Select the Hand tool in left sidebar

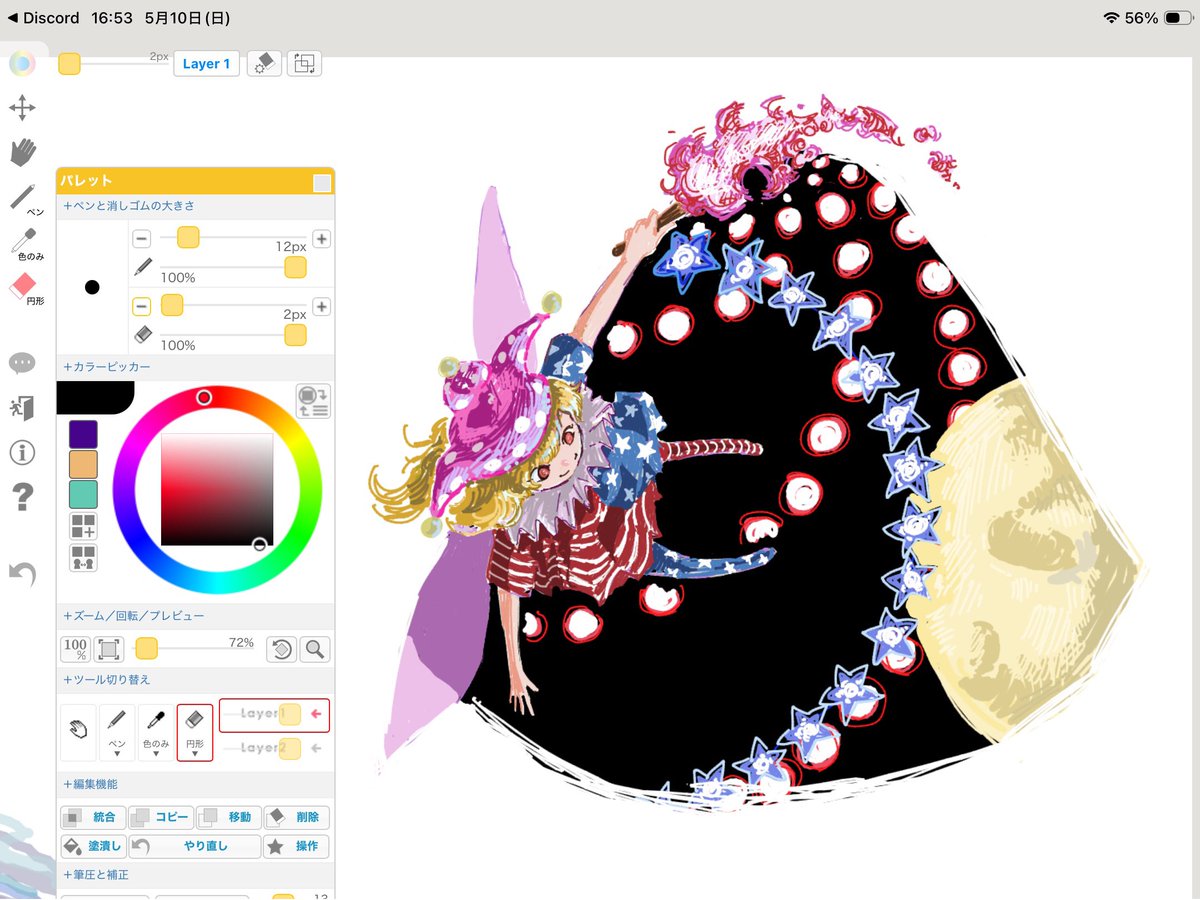tap(22, 152)
